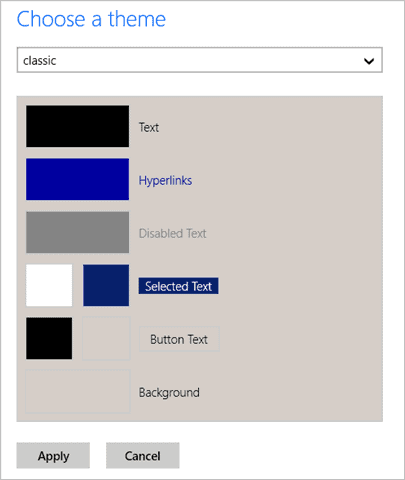Select the black Button Text foreground swatch
Viewport: 405px width, 480px height.
[49, 338]
